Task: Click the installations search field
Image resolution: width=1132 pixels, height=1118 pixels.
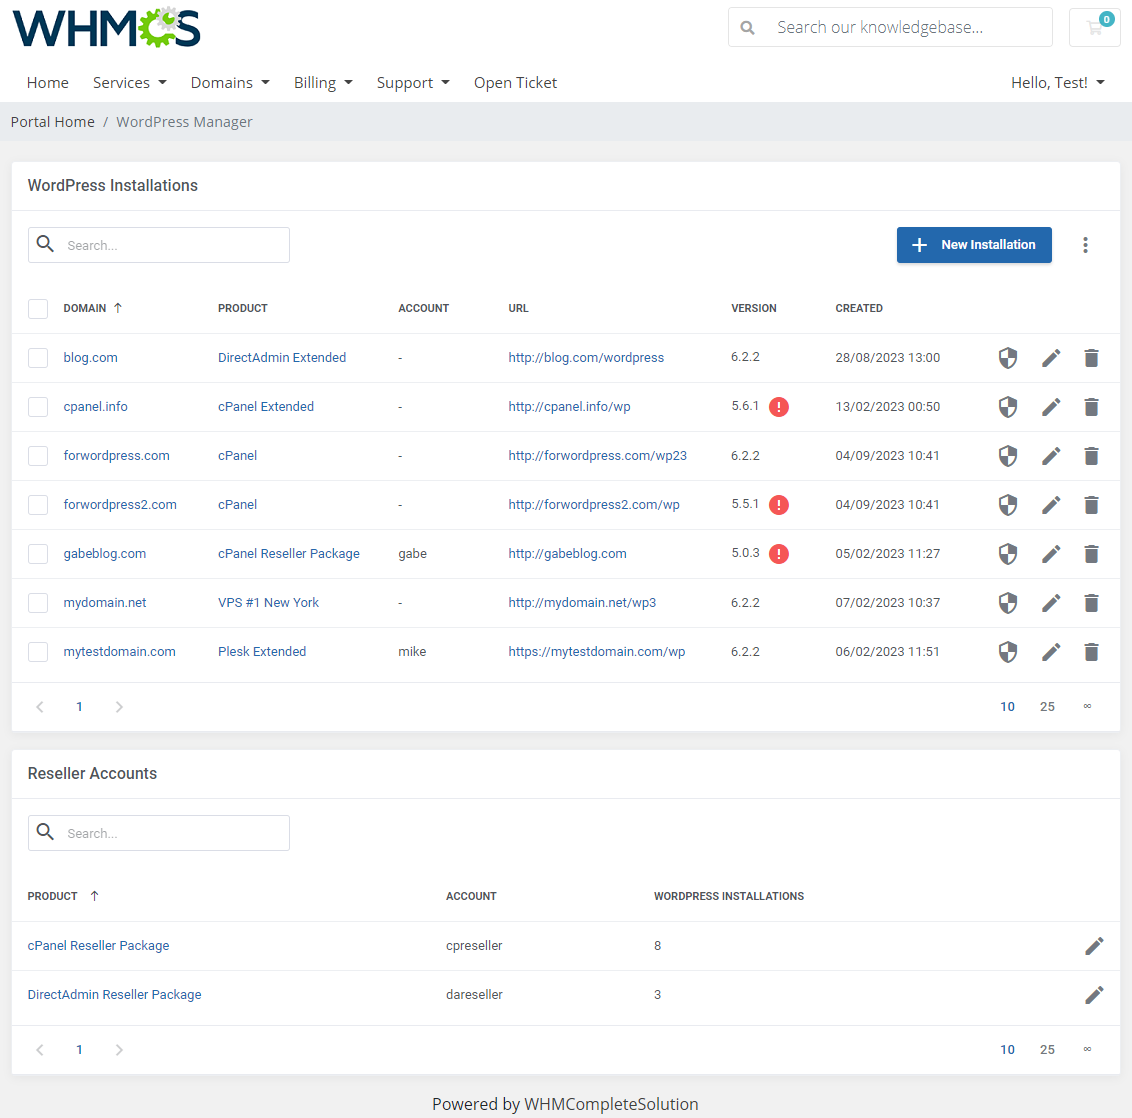Action: click(158, 244)
